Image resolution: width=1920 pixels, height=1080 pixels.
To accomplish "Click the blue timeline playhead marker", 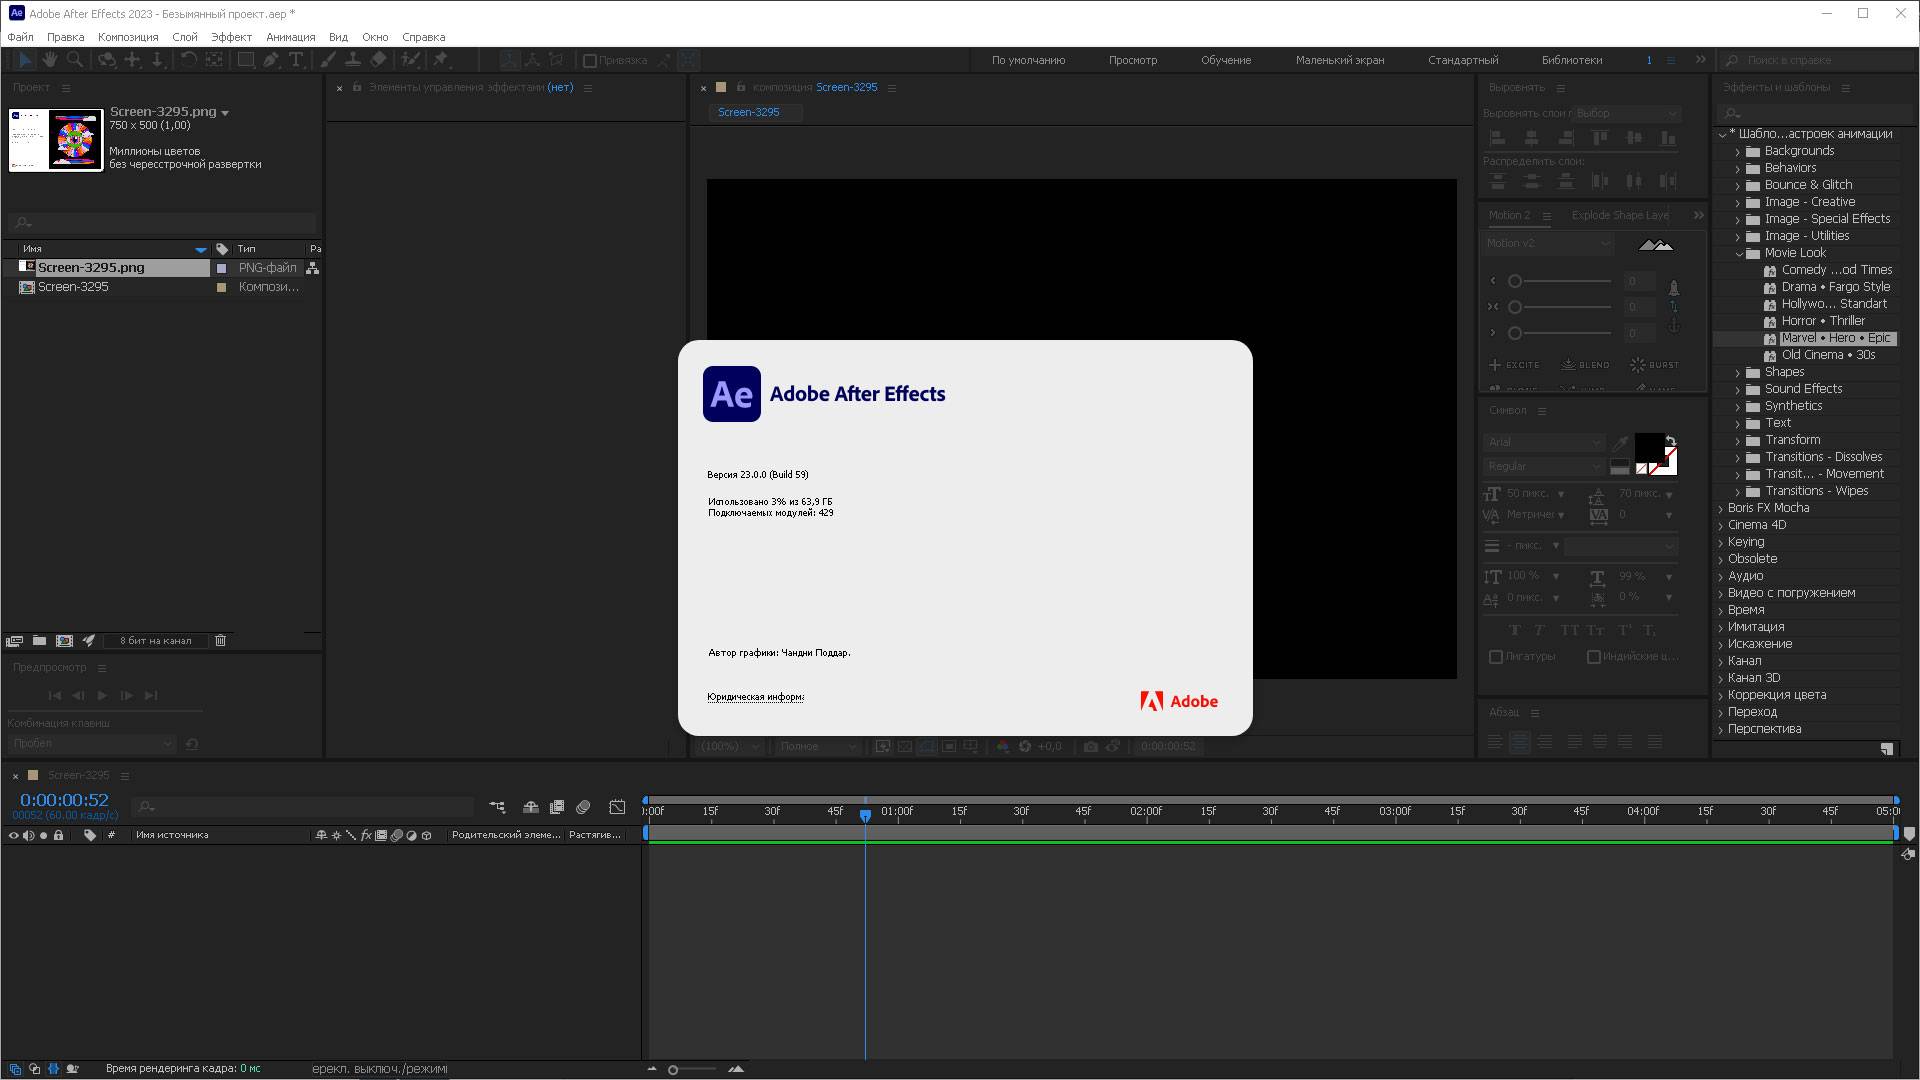I will pyautogui.click(x=865, y=815).
